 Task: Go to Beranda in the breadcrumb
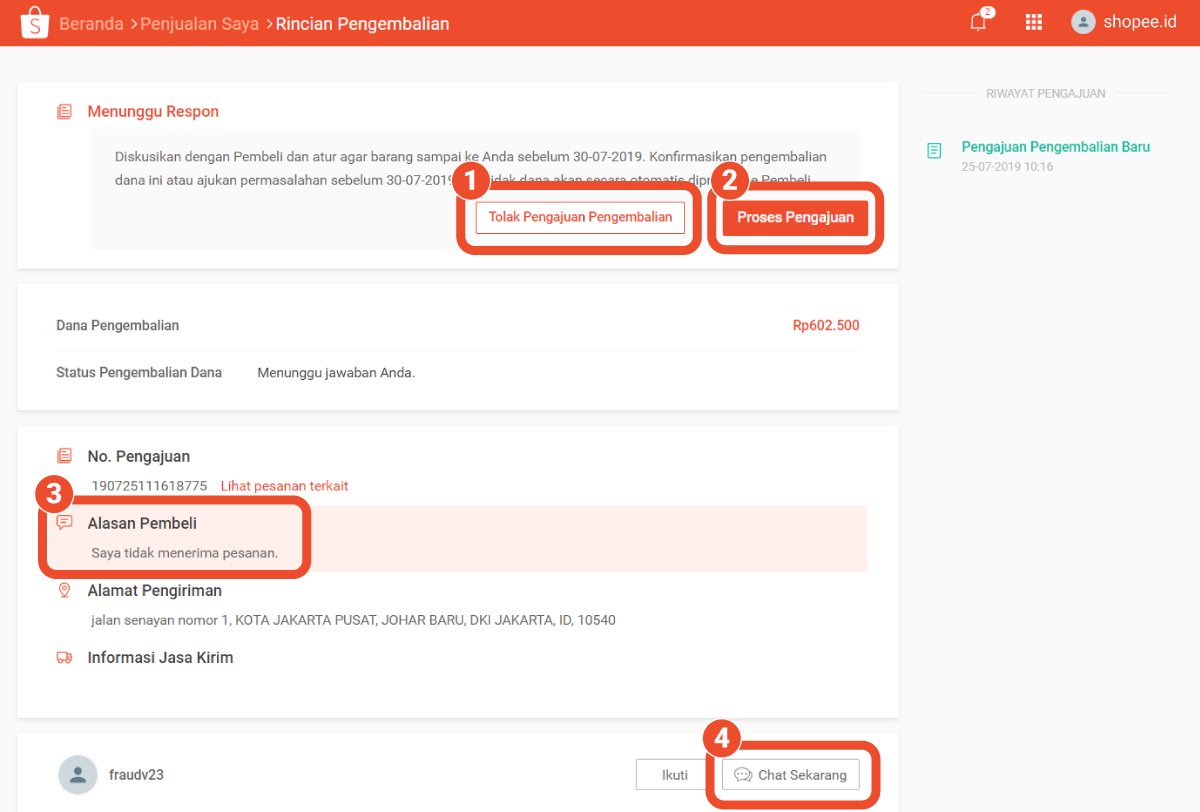click(x=92, y=23)
